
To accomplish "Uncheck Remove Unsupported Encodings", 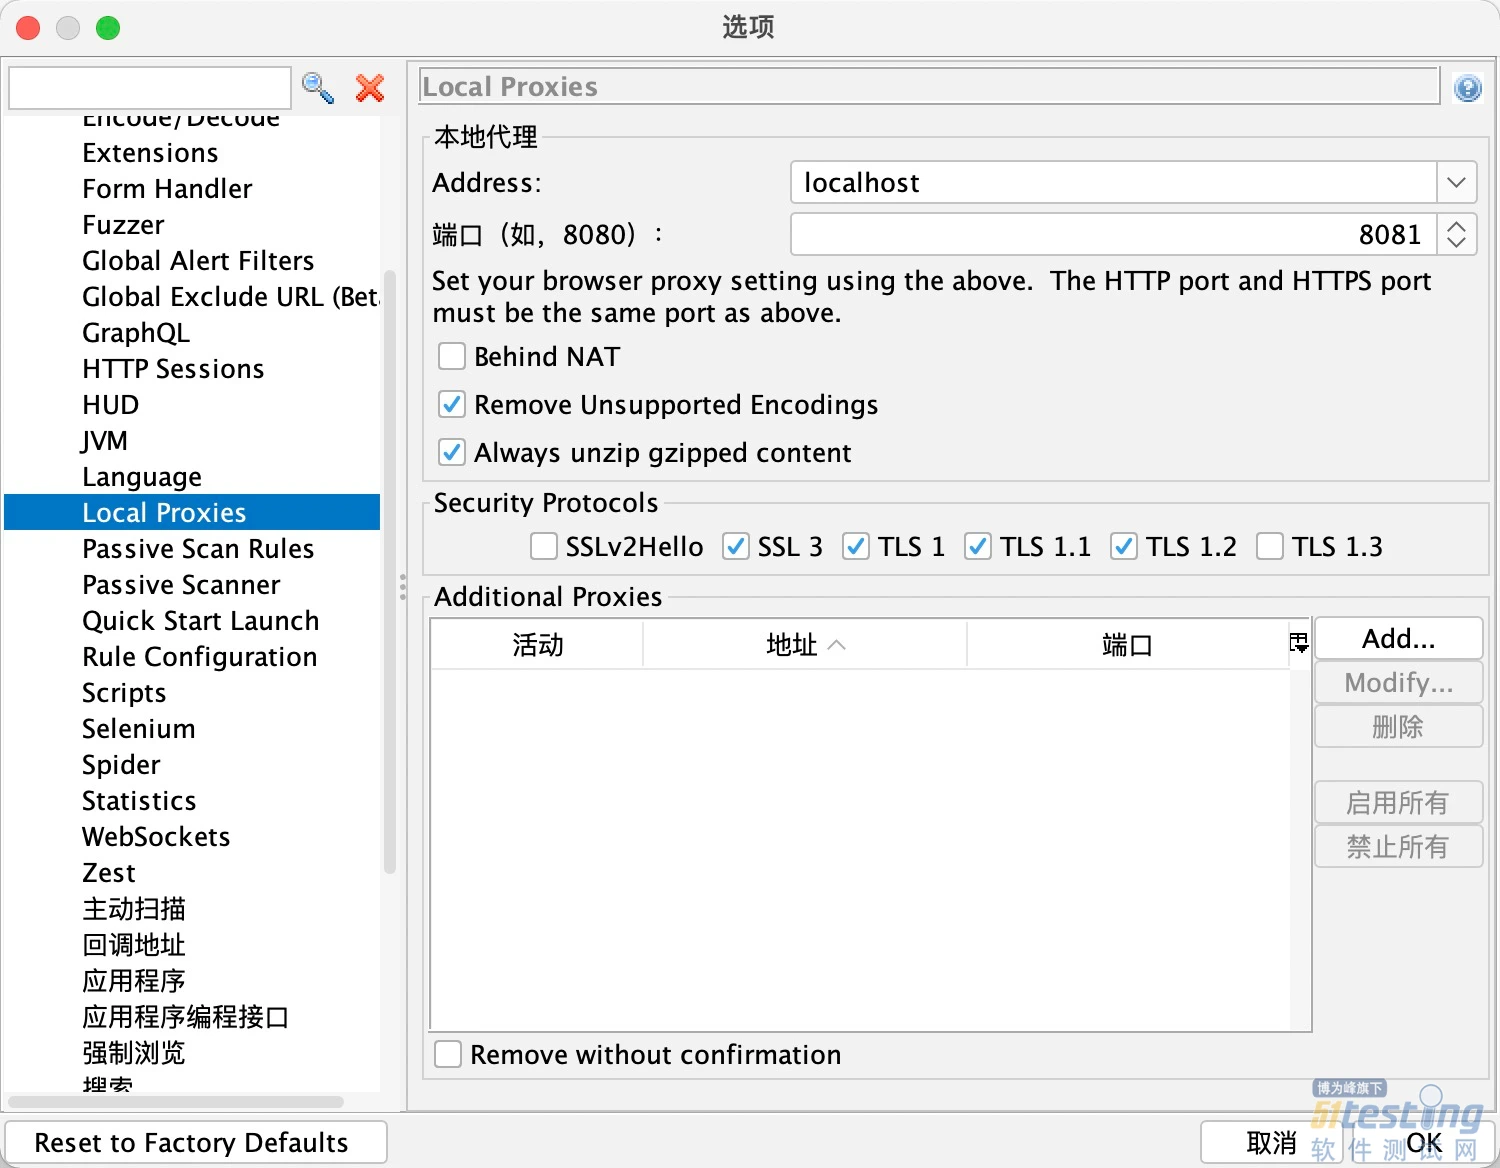I will [452, 405].
